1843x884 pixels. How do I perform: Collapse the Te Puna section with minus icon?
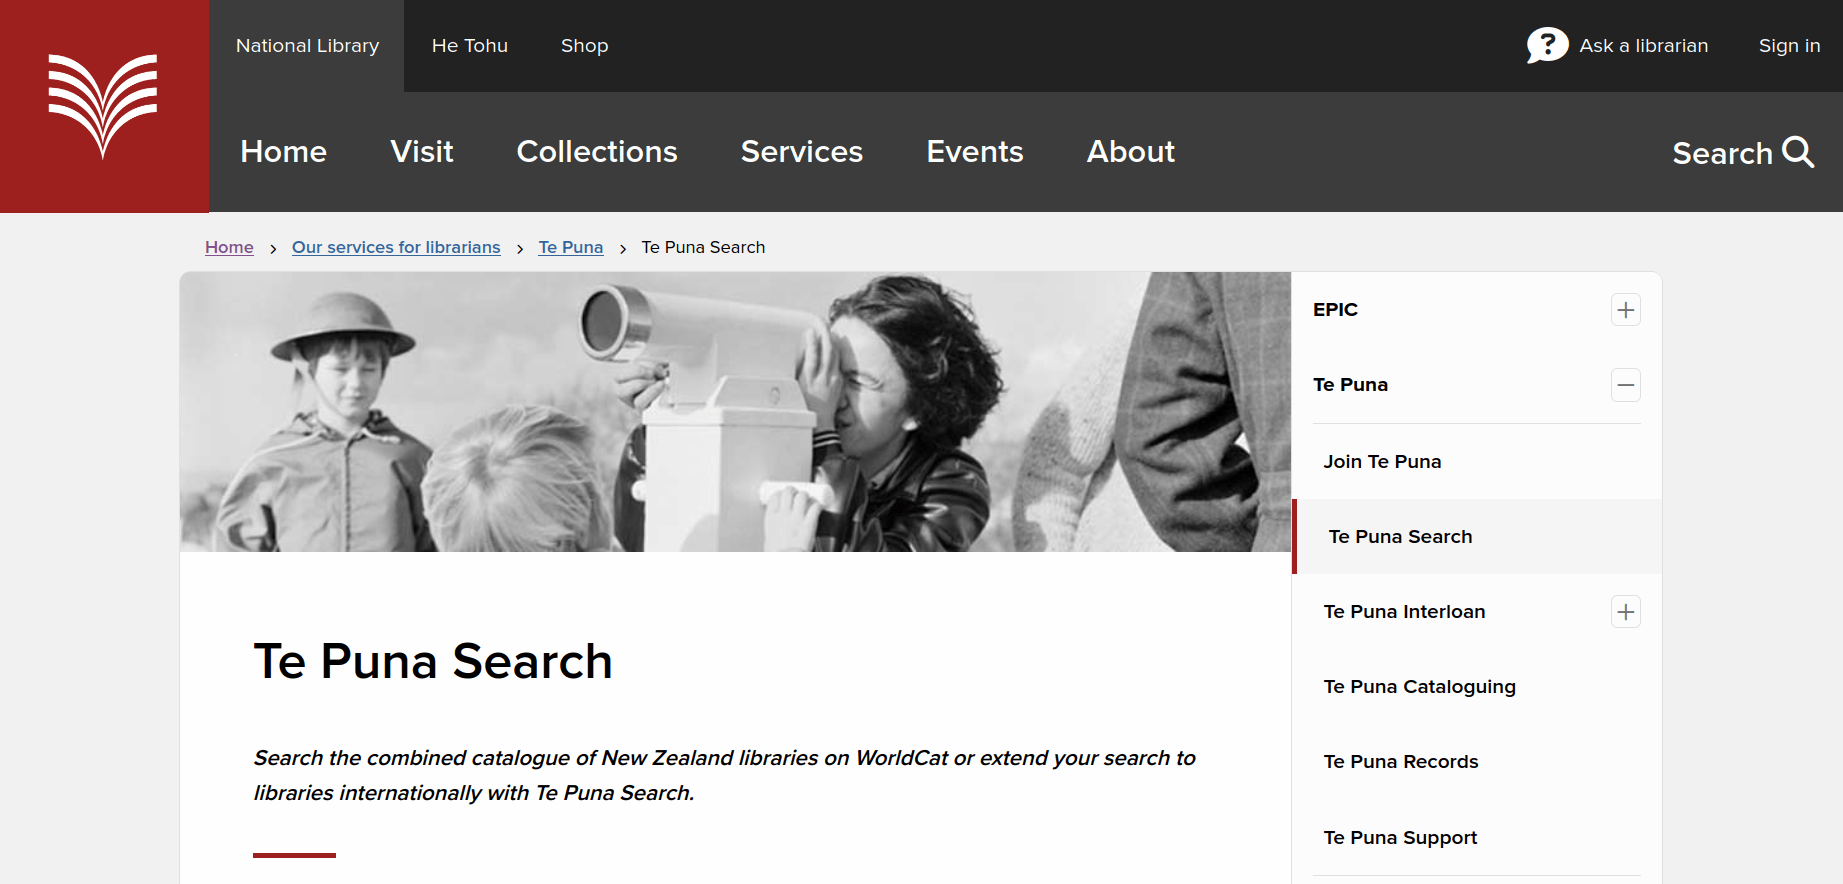[x=1626, y=385]
